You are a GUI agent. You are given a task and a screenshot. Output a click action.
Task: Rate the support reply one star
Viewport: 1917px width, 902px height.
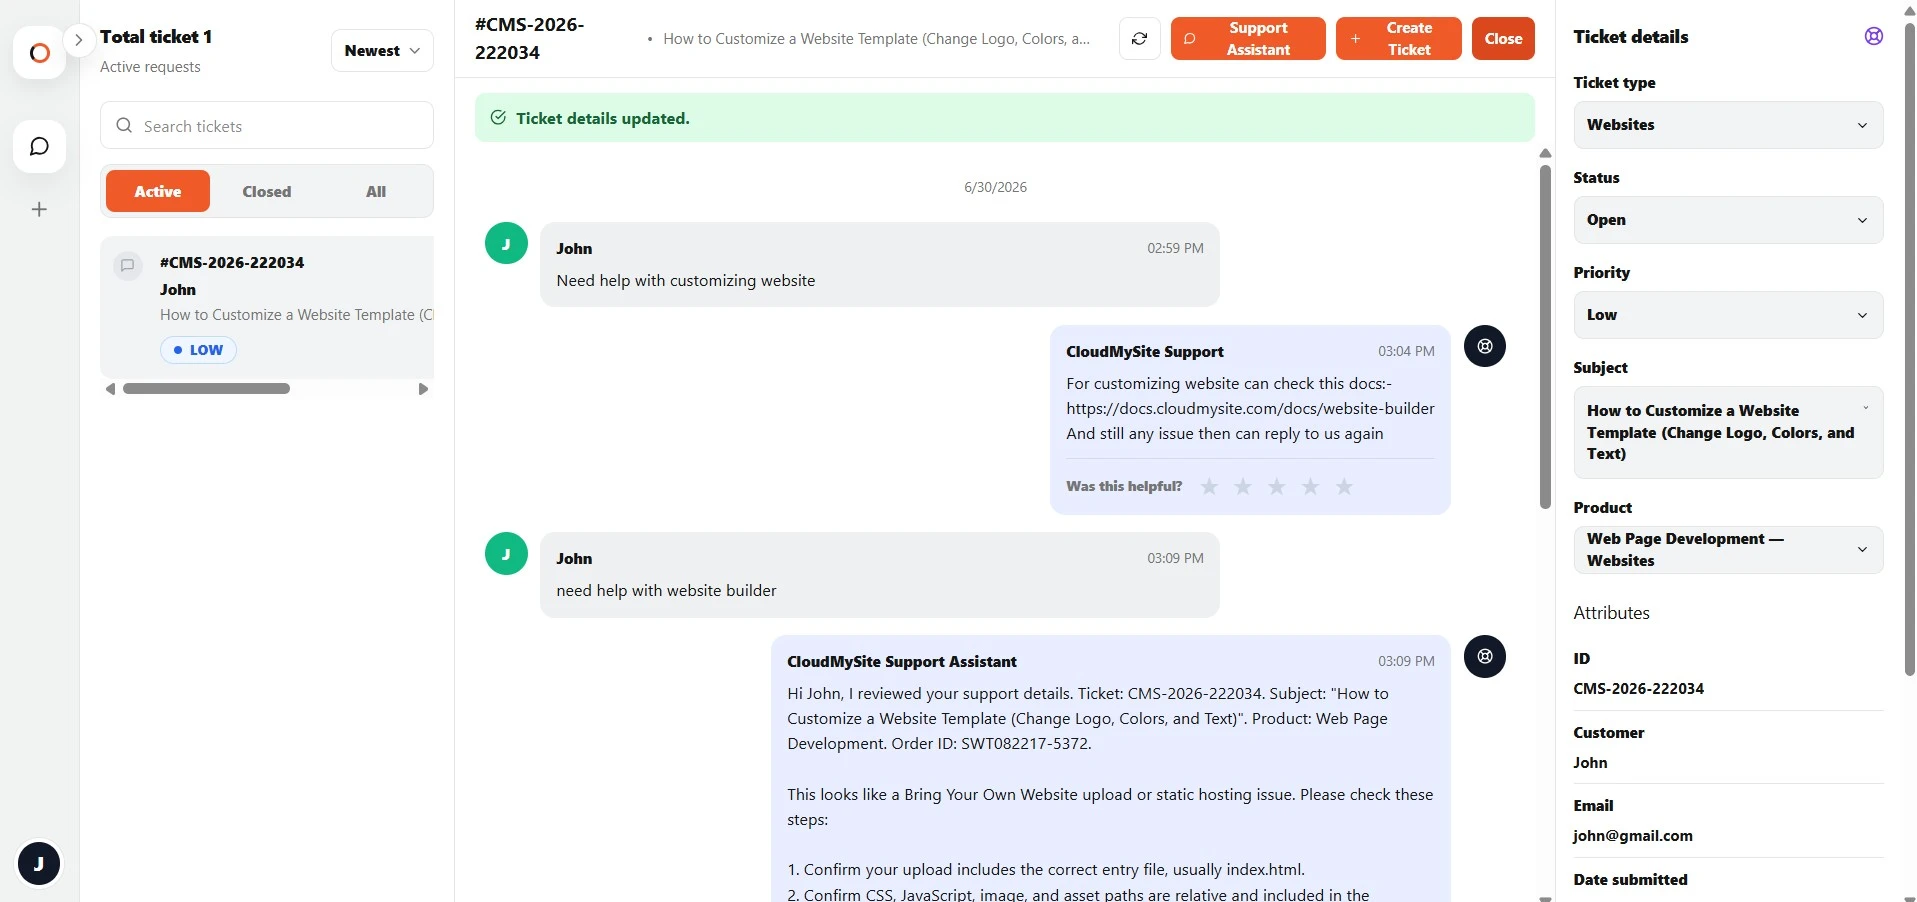click(x=1209, y=486)
